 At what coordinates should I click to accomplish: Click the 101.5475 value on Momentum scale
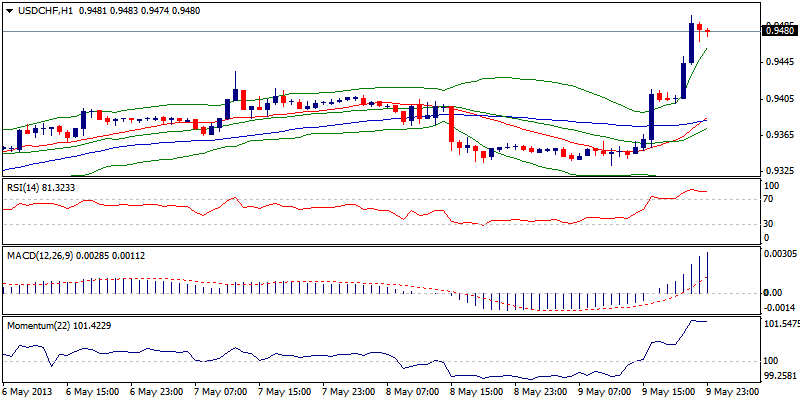(x=781, y=324)
